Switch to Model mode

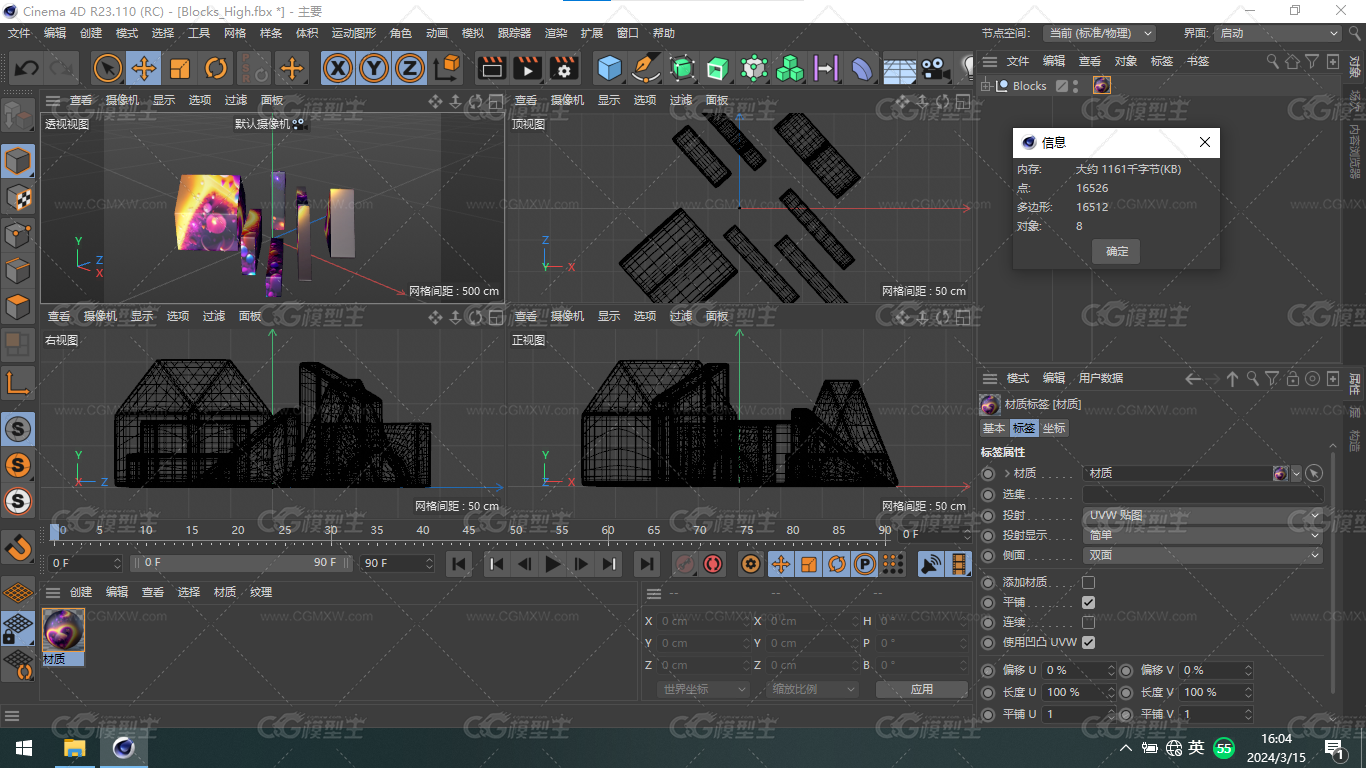pos(18,161)
